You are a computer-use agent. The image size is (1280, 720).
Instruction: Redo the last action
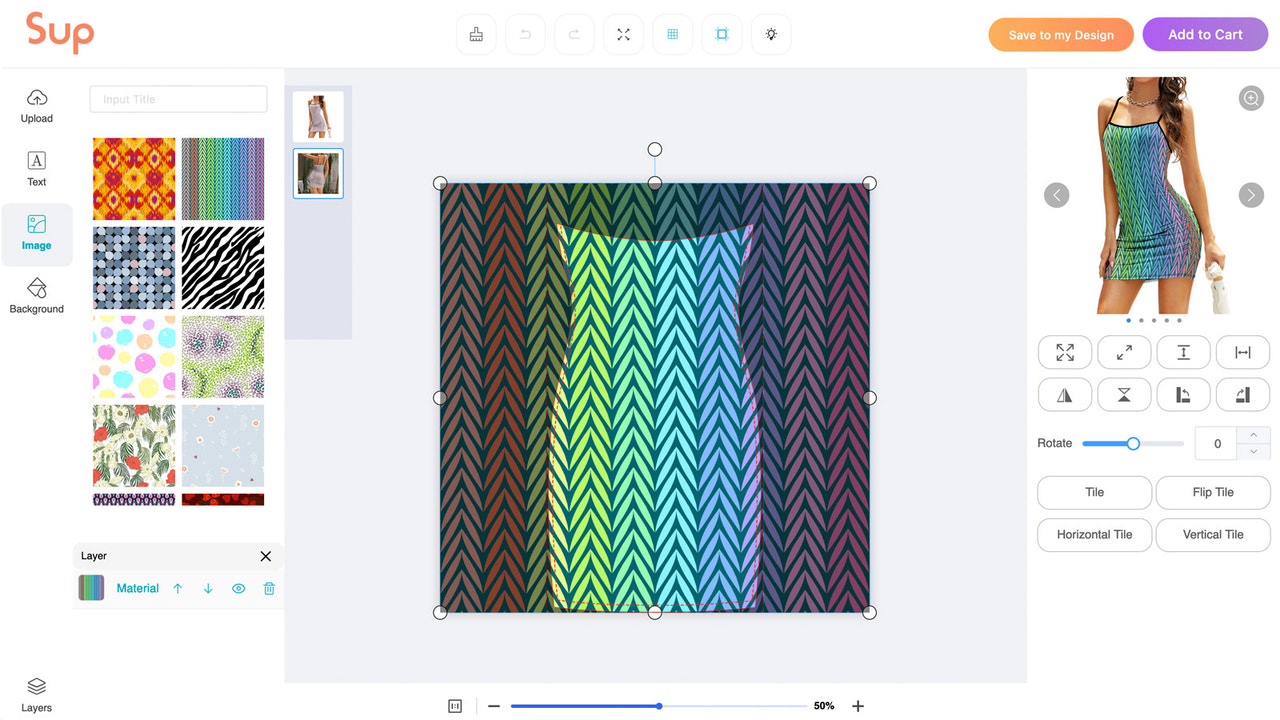[574, 34]
